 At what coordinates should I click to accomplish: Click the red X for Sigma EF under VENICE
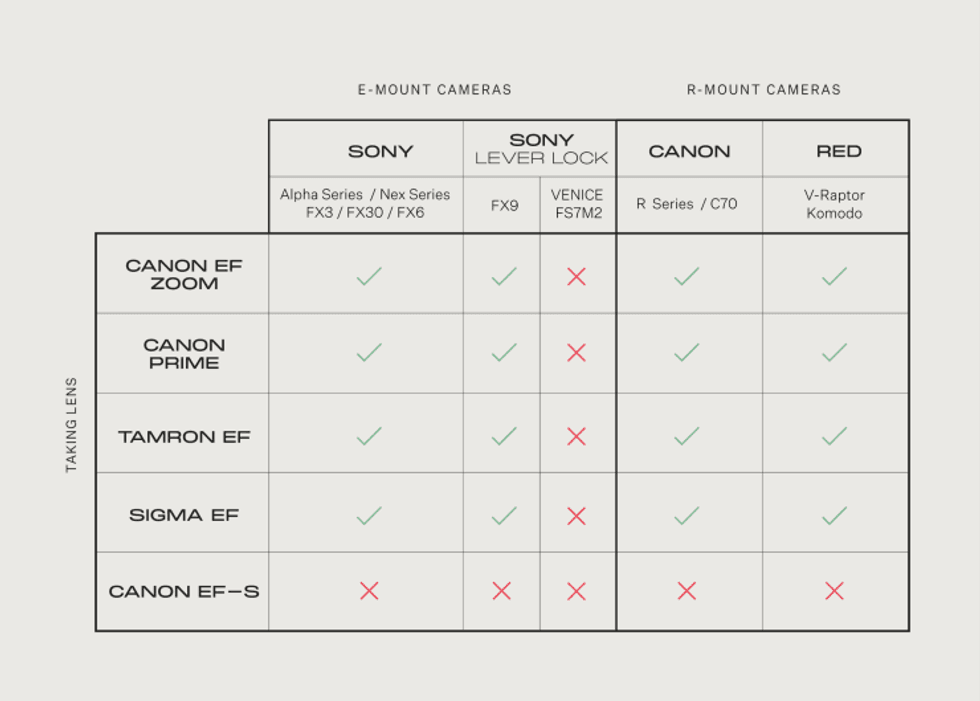576,515
